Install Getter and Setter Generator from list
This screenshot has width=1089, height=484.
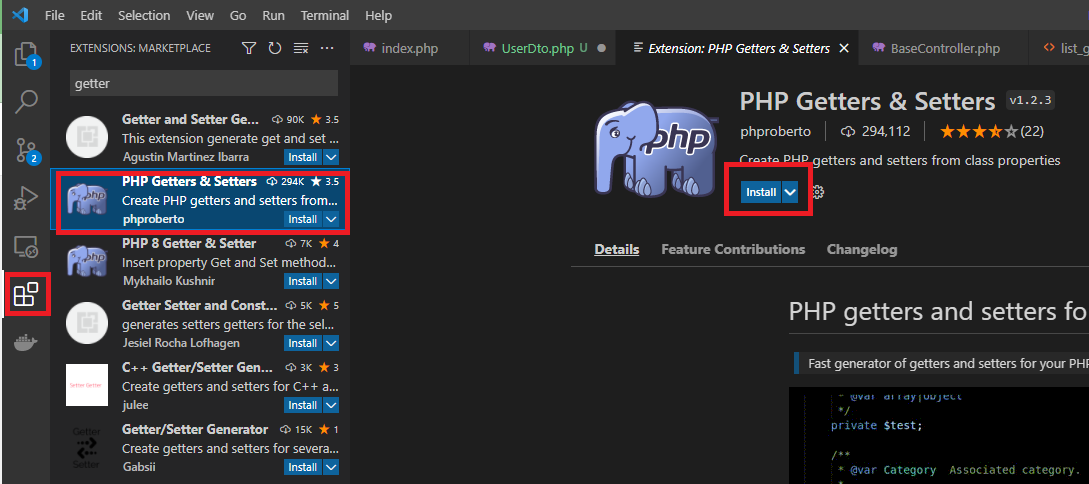303,158
